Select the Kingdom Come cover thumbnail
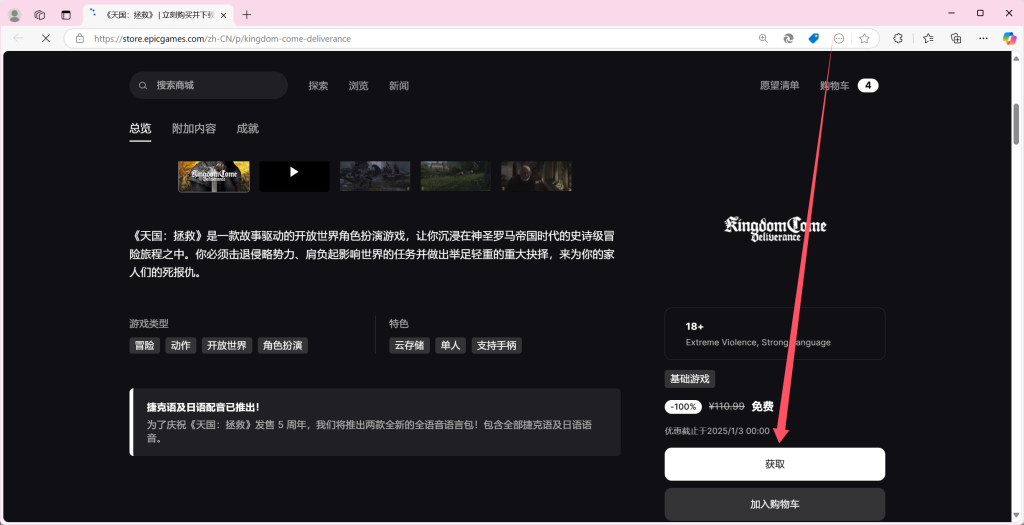 214,176
